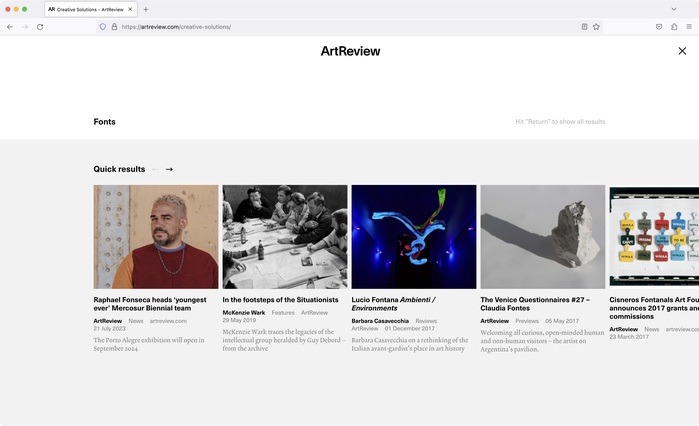Viewport: 699px width, 426px height.
Task: Click 'The Porto Alegre exhibition will open' summary
Action: pos(149,344)
